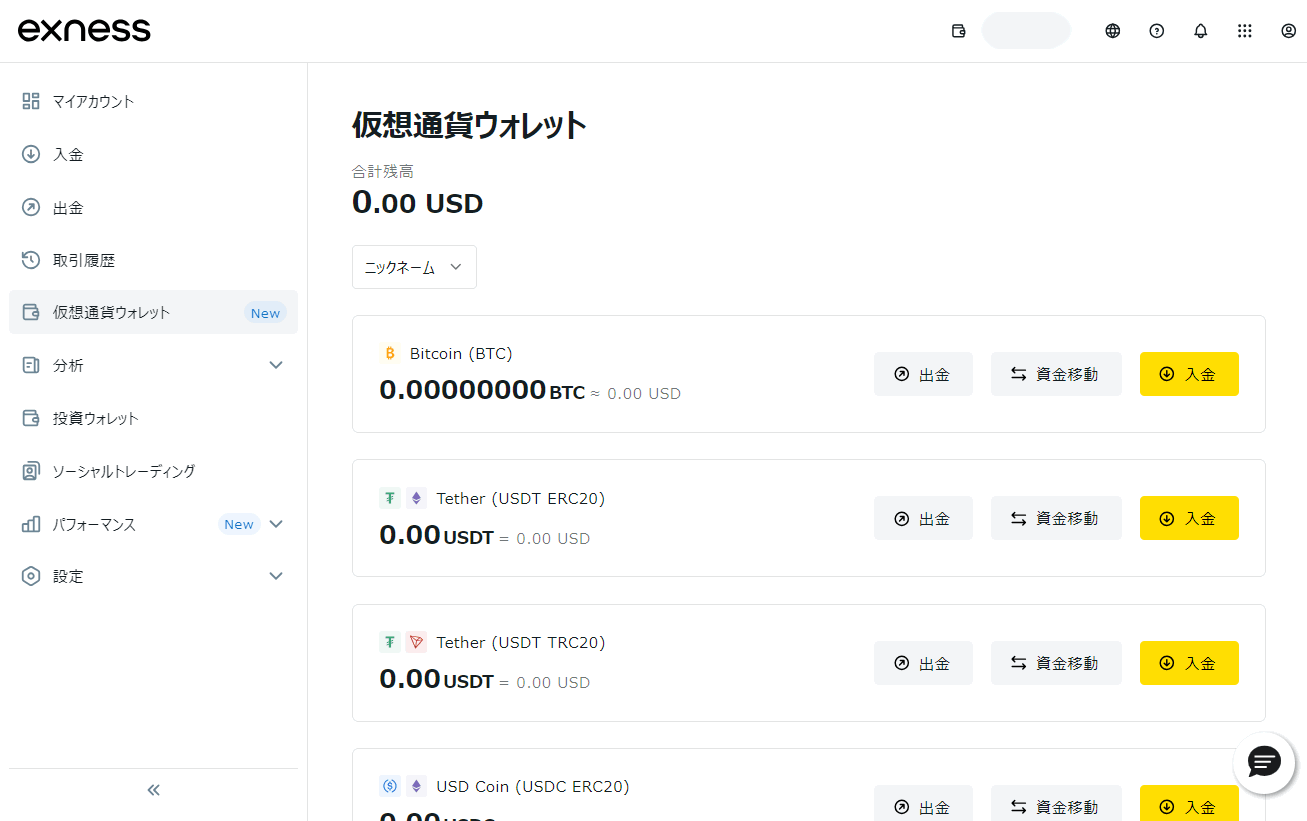Screen dimensions: 1307x821
Task: Open the live chat bubble
Action: point(1264,762)
